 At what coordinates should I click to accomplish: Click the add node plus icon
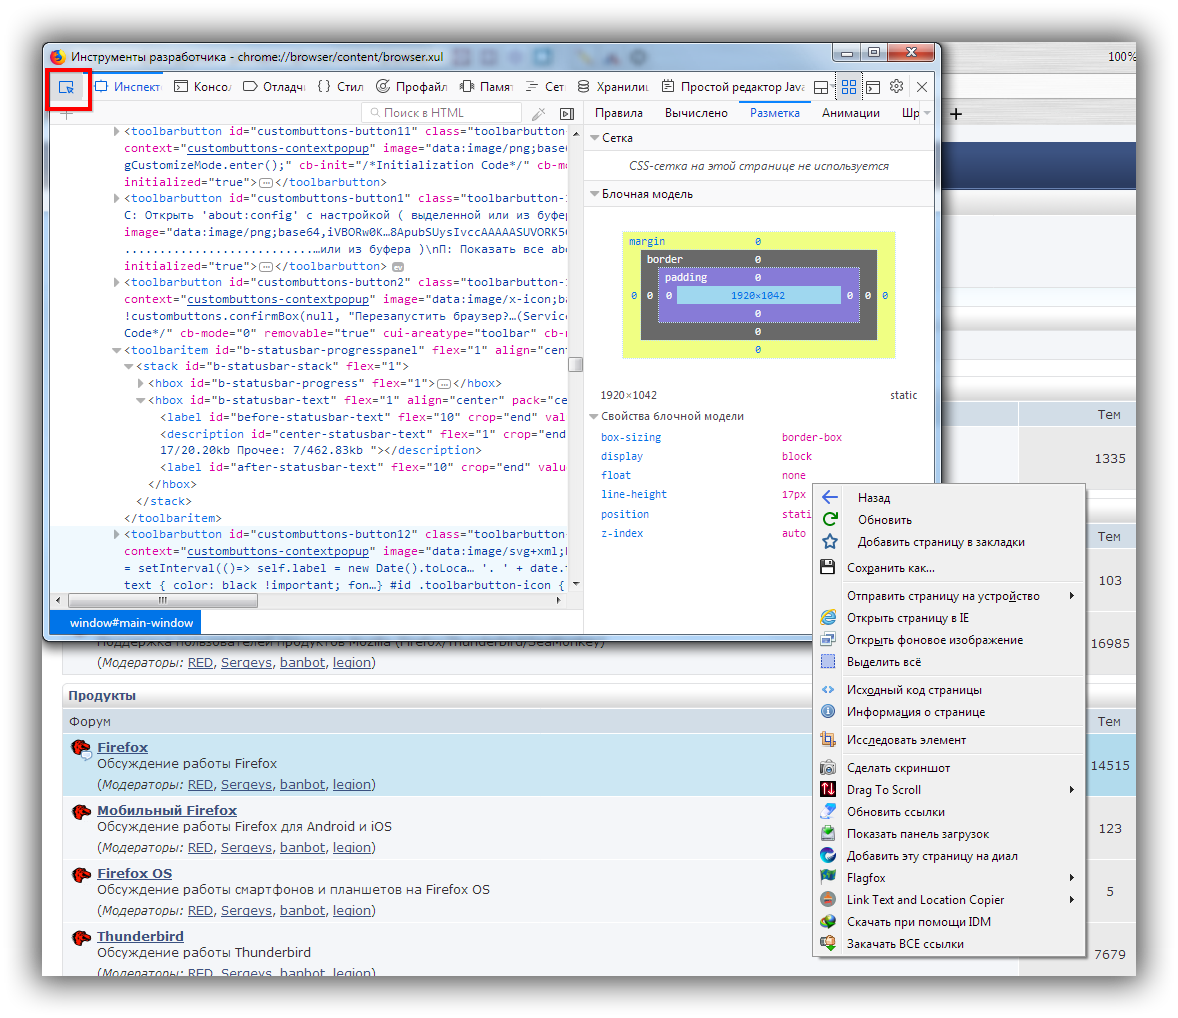[67, 114]
